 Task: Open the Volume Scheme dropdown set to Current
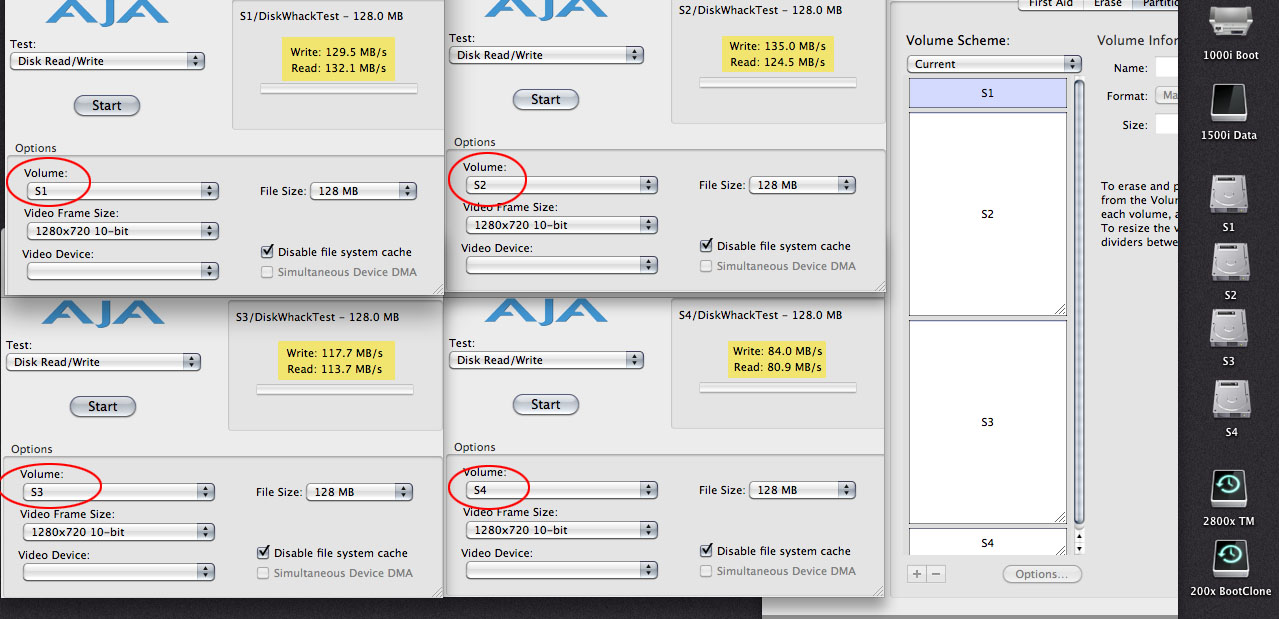(x=995, y=64)
